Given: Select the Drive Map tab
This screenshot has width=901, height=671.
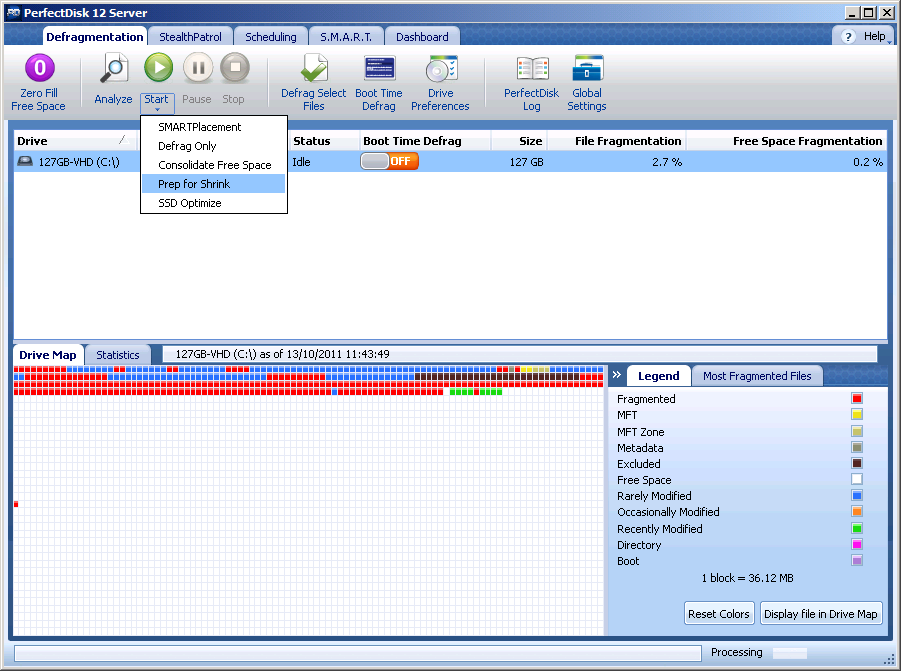Looking at the screenshot, I should coord(48,355).
